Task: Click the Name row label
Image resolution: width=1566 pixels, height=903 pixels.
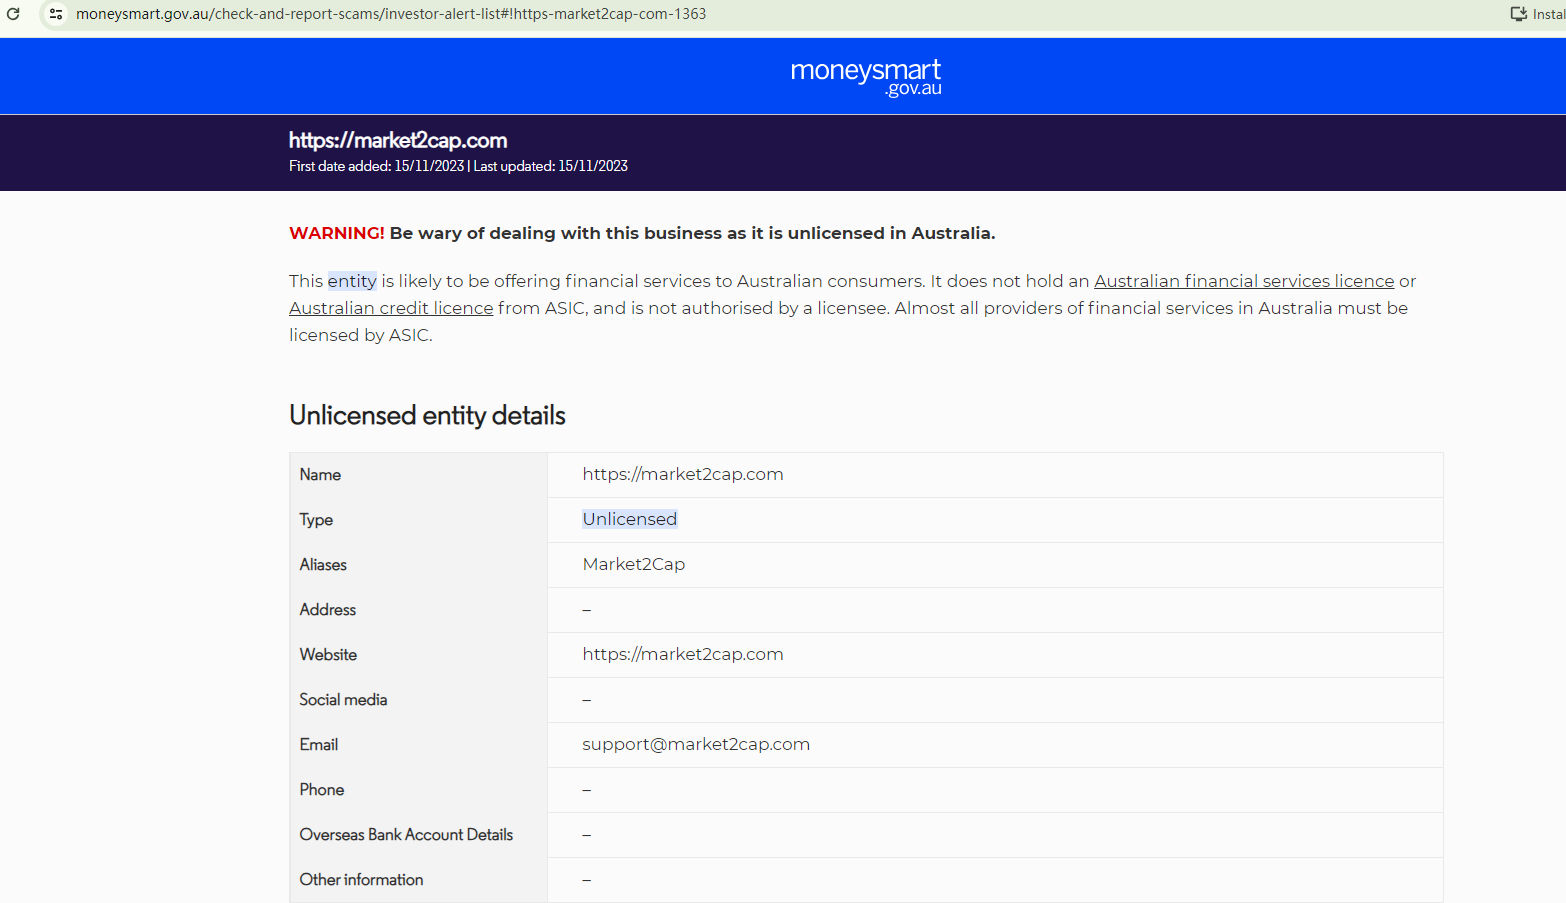Action: (x=320, y=475)
